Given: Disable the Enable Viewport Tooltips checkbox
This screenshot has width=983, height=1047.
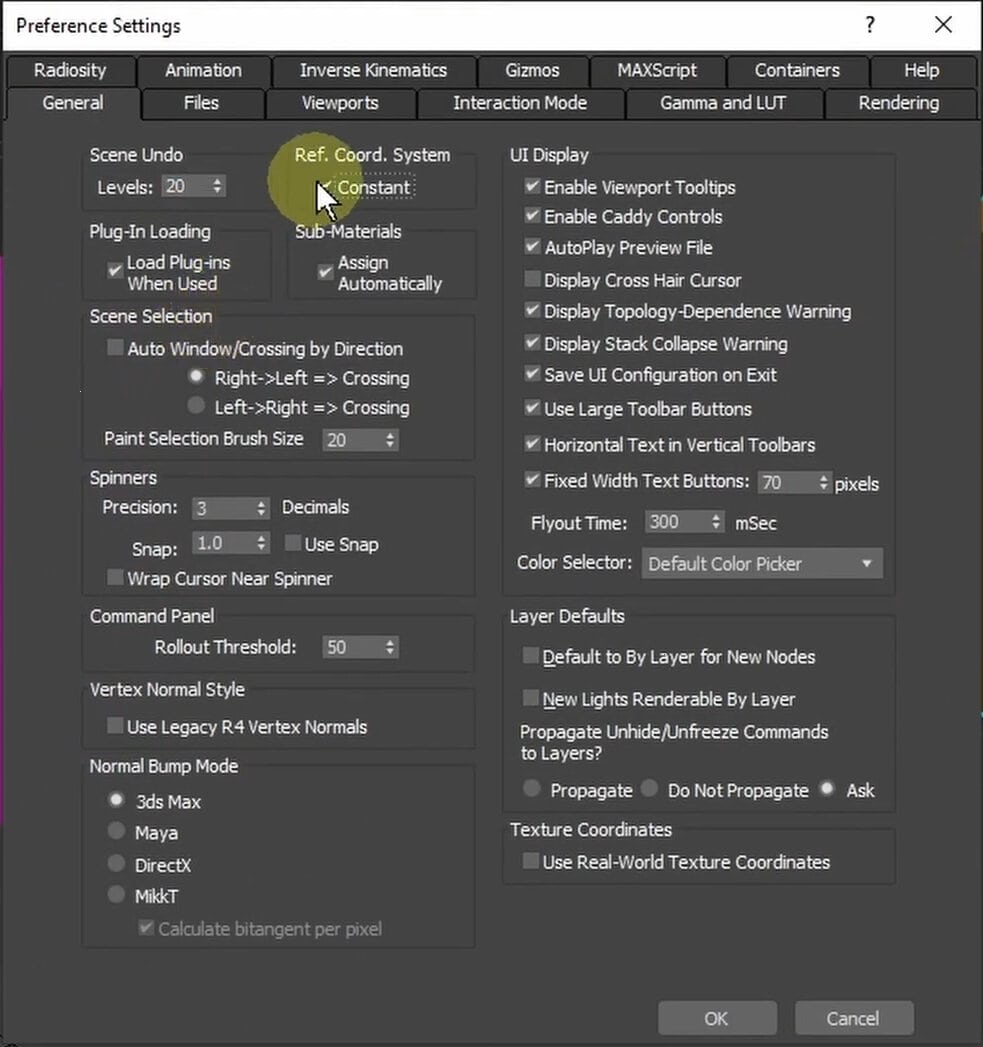Looking at the screenshot, I should 532,186.
